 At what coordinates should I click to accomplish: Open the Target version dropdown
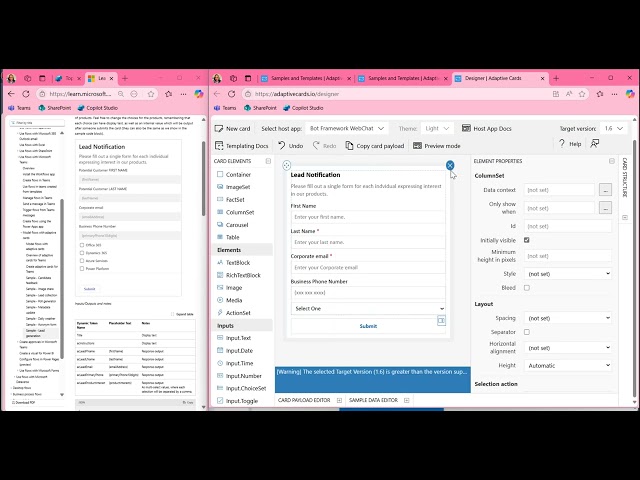tap(613, 129)
